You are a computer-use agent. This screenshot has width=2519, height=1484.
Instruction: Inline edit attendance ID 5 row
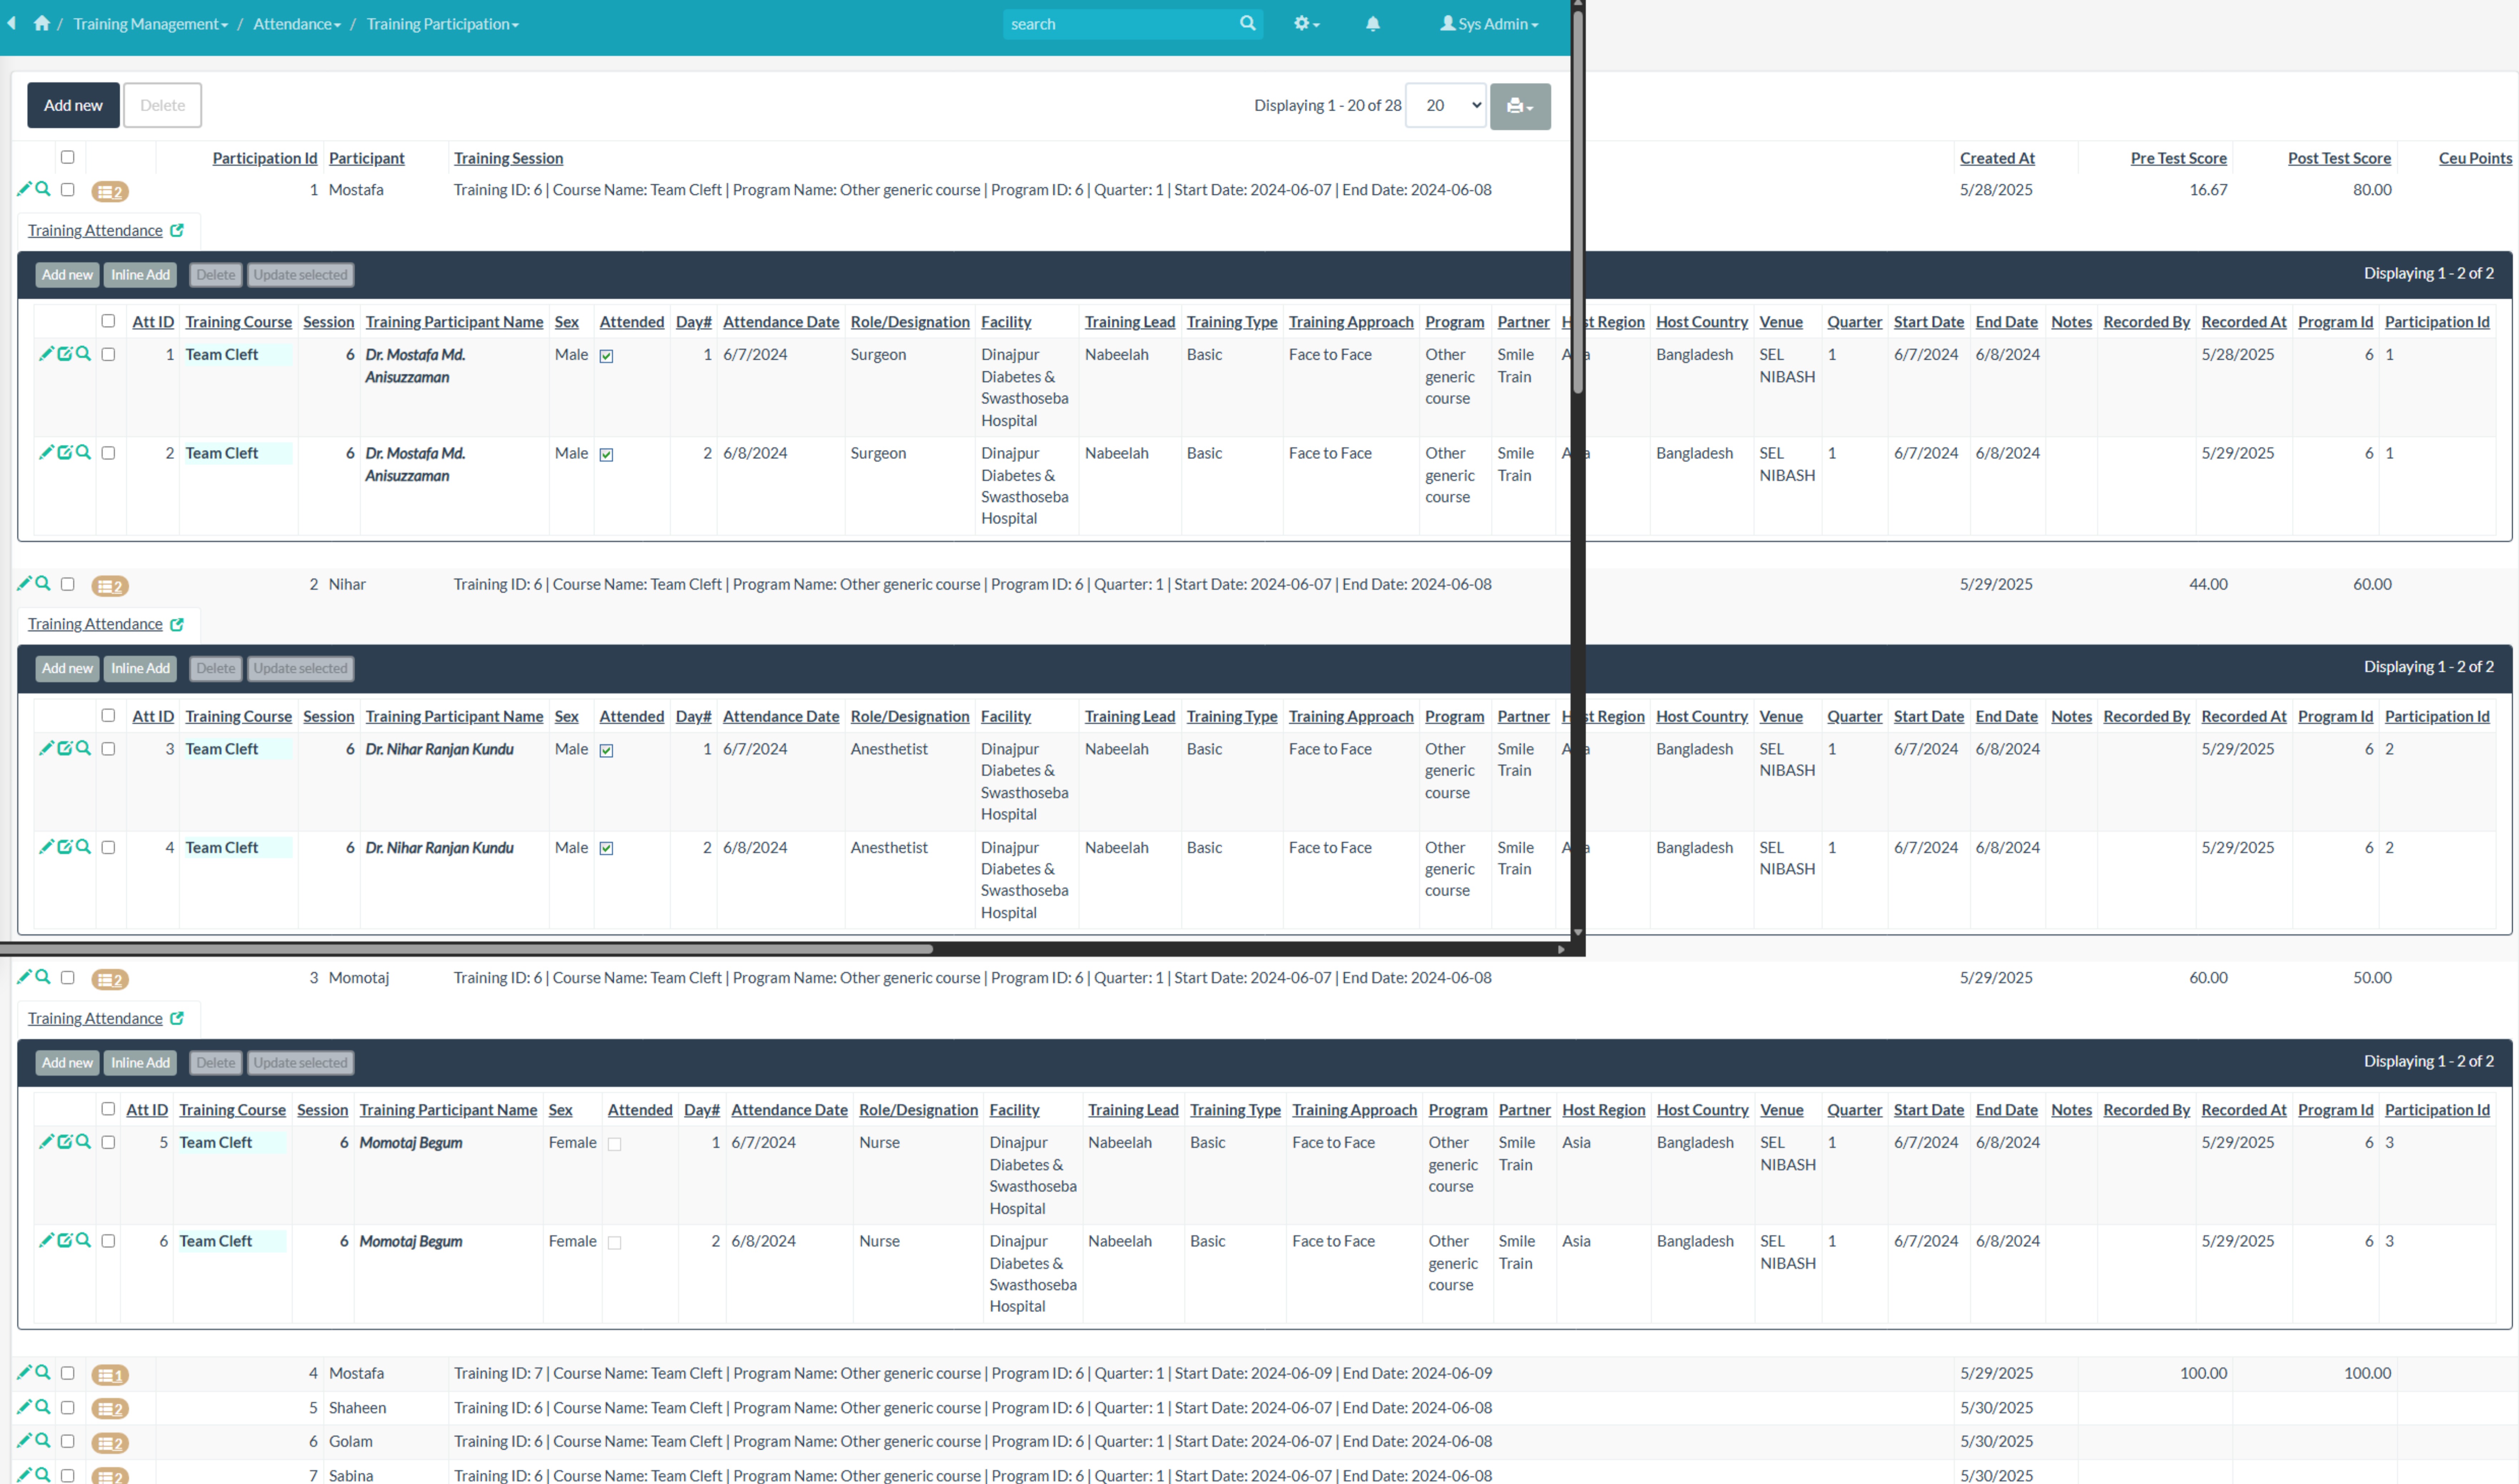pos(65,1142)
